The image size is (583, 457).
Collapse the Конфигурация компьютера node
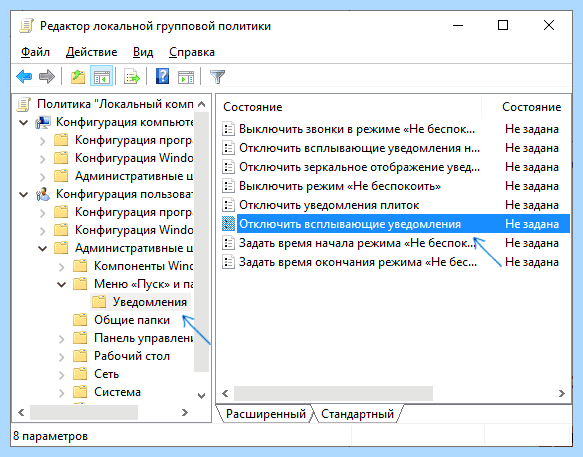[x=24, y=122]
